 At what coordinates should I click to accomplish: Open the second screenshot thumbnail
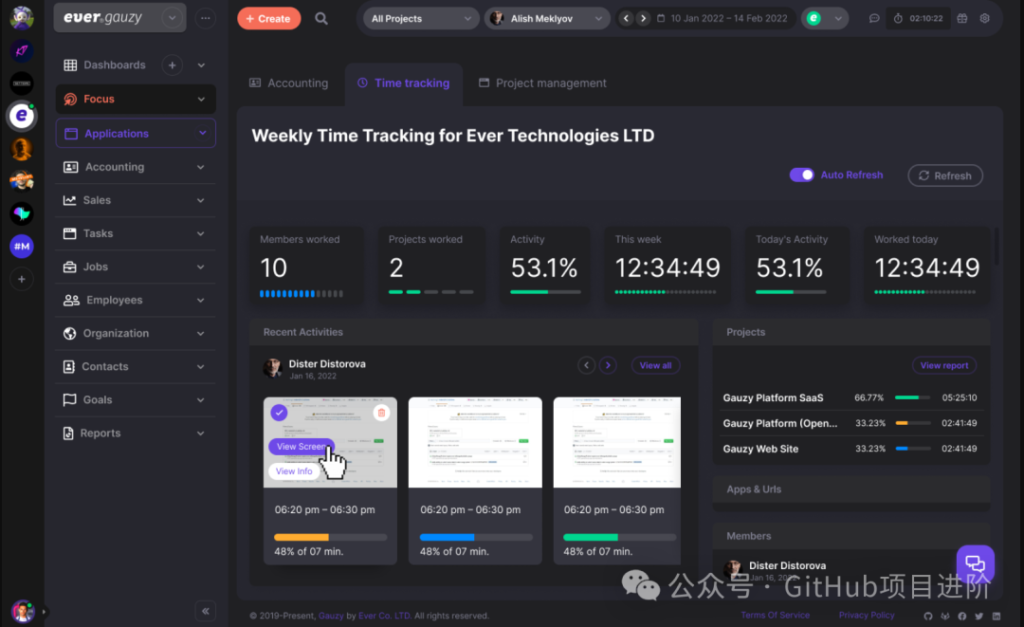[x=475, y=442]
